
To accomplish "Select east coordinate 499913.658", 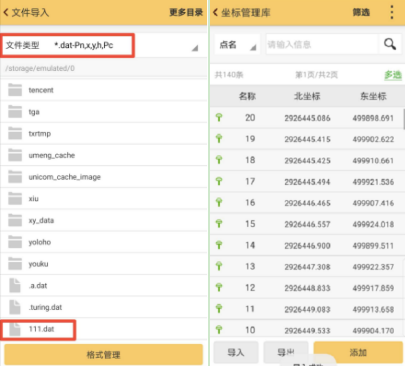I will 373,309.
